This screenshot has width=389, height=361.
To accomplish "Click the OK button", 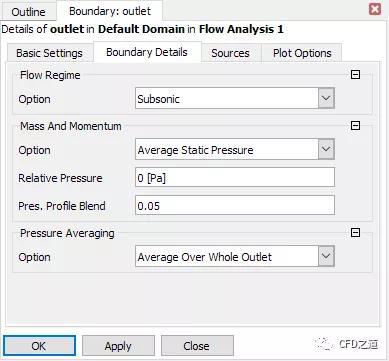I will (39, 346).
